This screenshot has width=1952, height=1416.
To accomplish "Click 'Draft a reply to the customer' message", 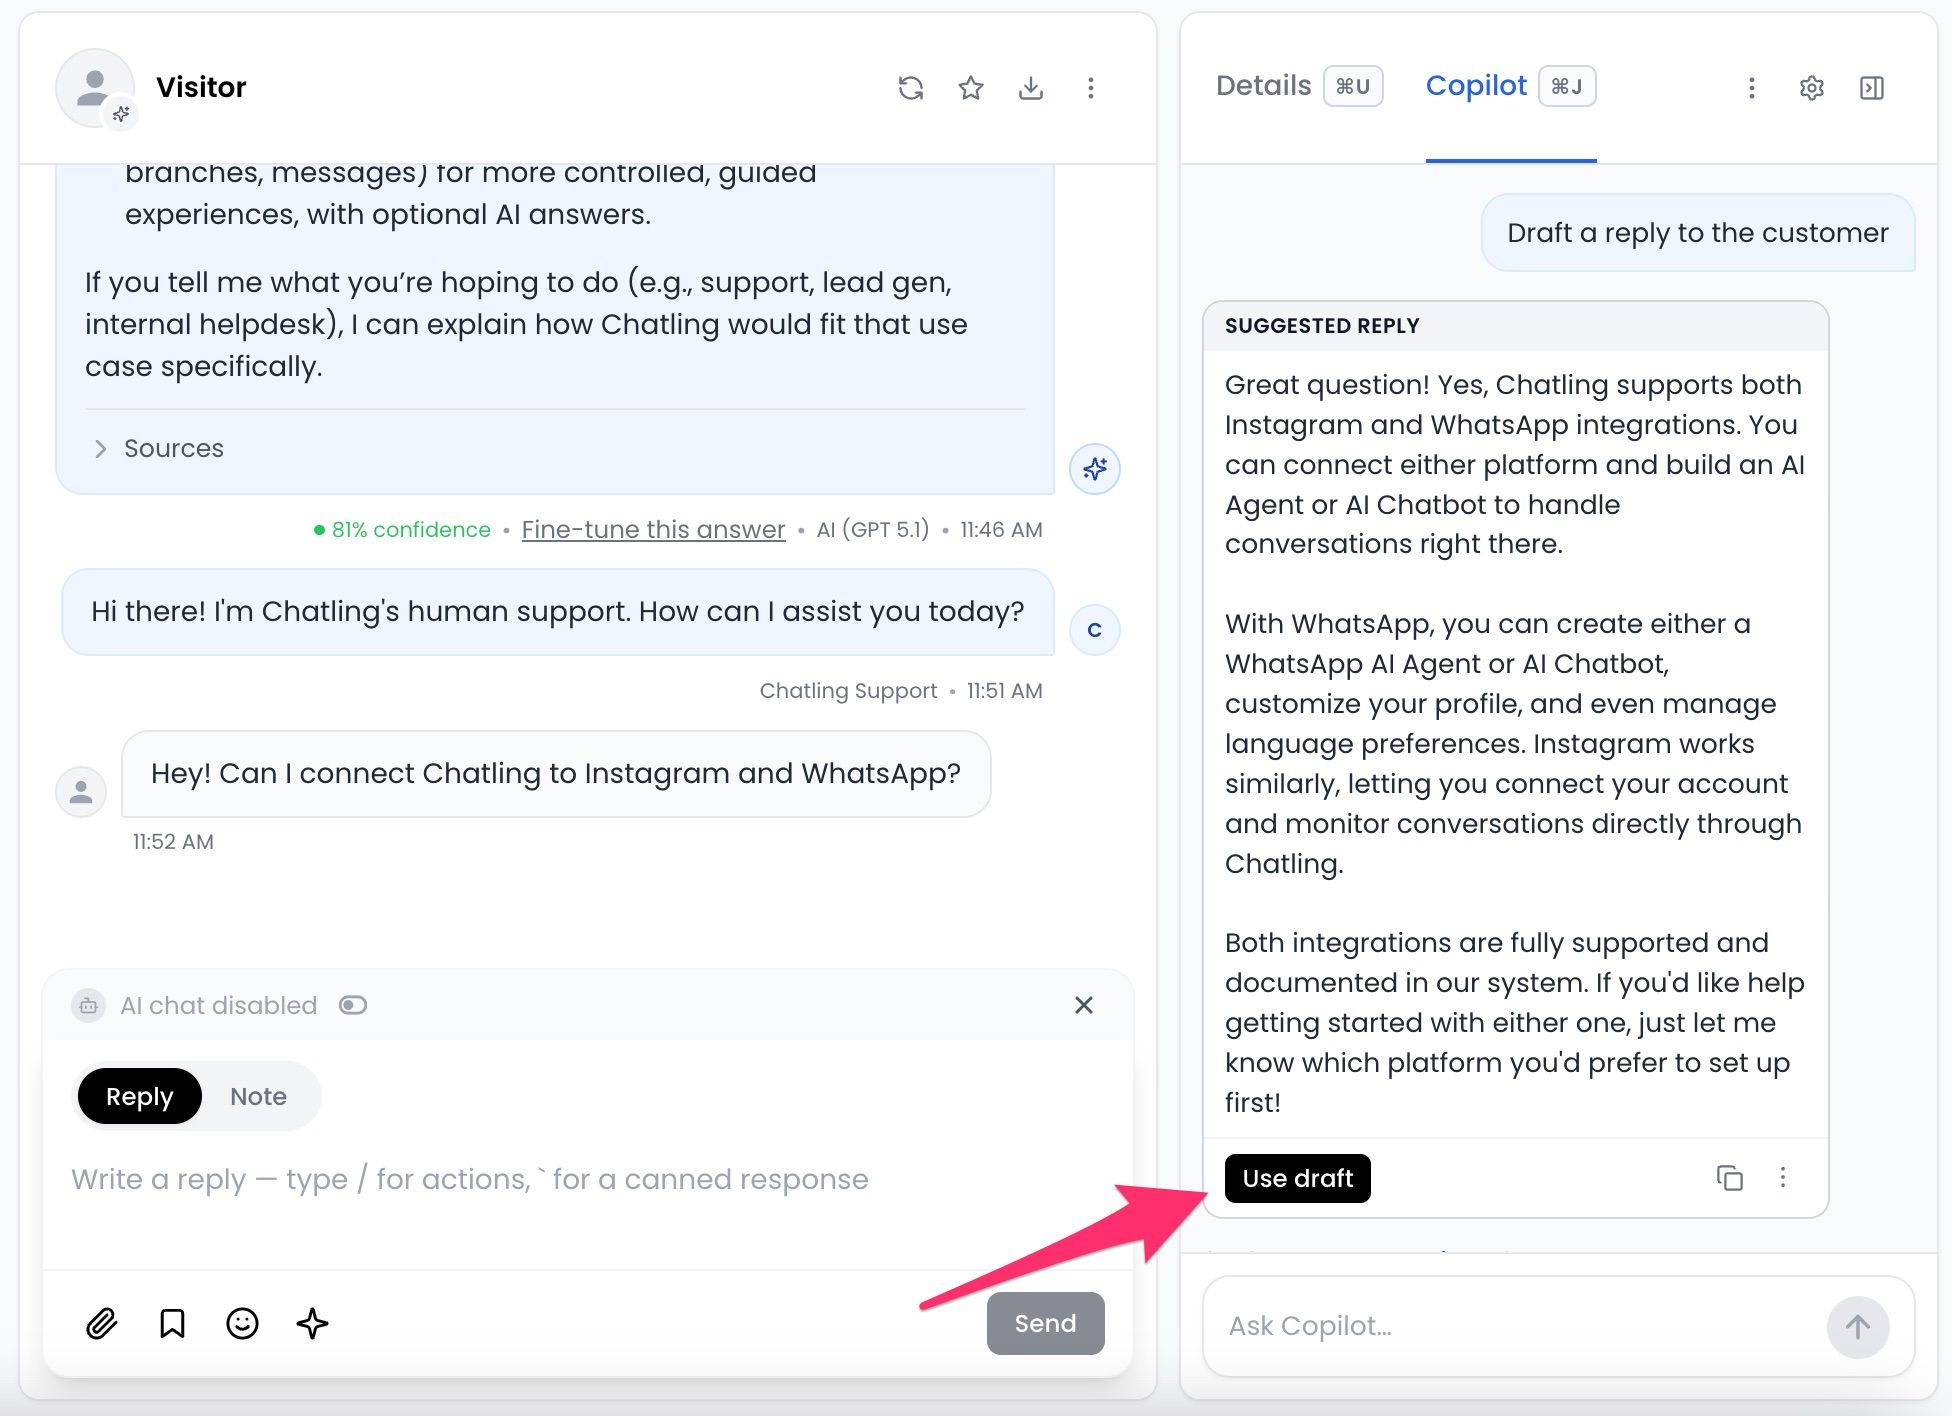I will point(1697,233).
